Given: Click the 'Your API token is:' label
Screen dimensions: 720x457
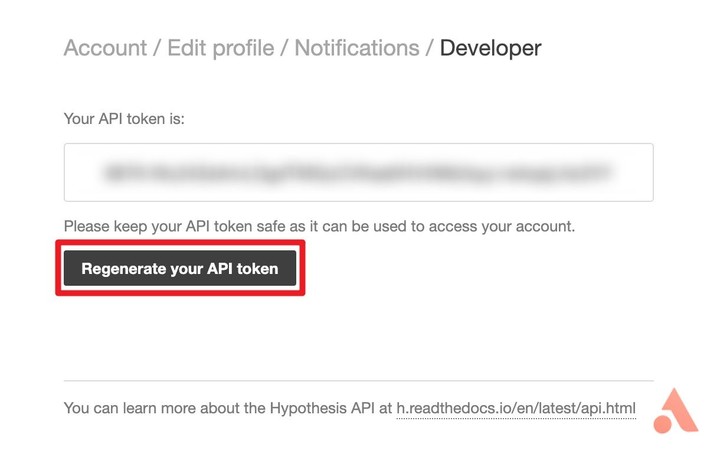Looking at the screenshot, I should click(x=124, y=119).
